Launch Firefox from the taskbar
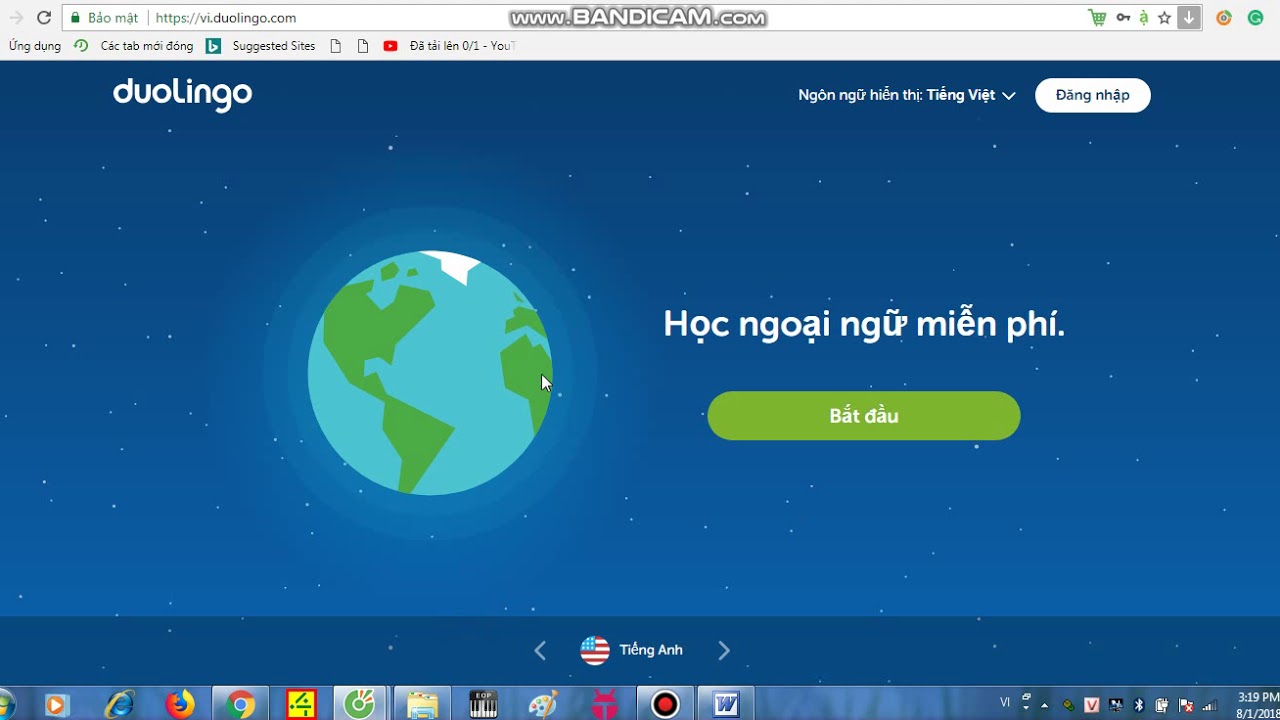The width and height of the screenshot is (1280, 720). 180,704
